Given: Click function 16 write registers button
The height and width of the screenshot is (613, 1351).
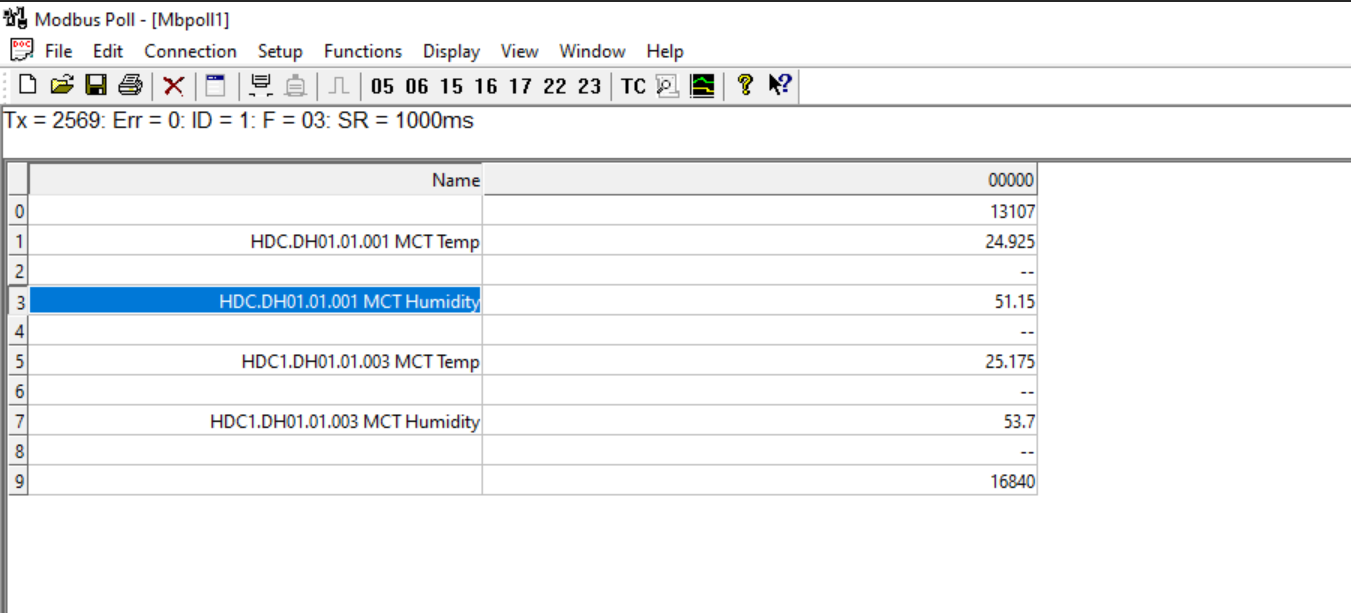Looking at the screenshot, I should click(x=485, y=86).
